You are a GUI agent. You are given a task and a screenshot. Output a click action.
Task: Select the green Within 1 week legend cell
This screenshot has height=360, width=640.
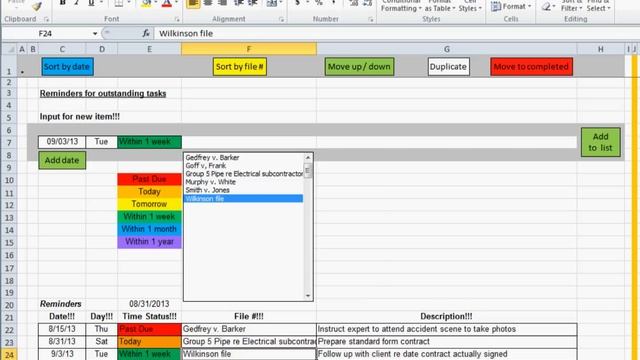point(149,217)
